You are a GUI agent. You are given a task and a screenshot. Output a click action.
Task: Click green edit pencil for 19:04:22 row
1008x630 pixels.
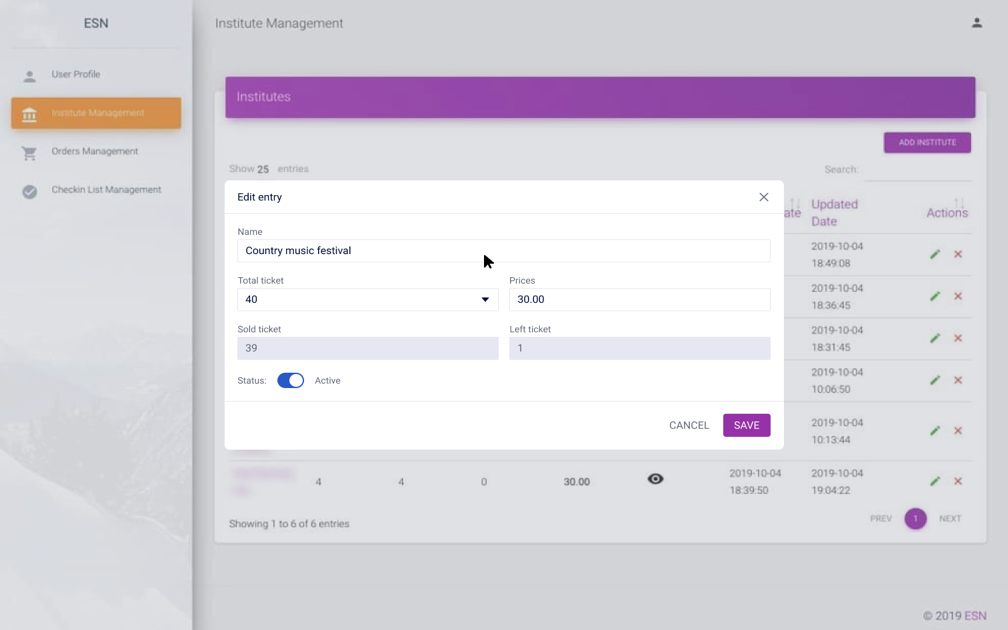tap(935, 481)
